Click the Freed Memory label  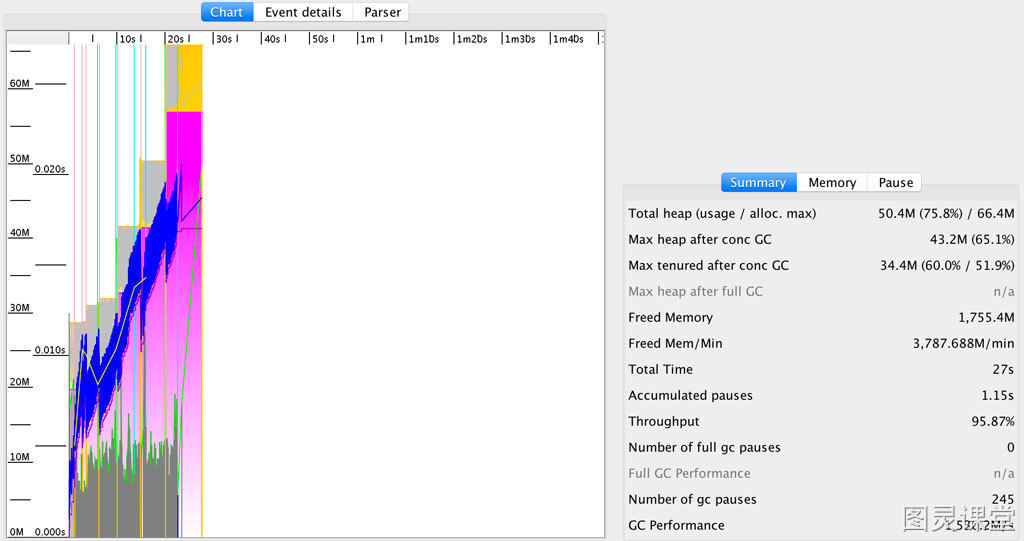pos(671,318)
